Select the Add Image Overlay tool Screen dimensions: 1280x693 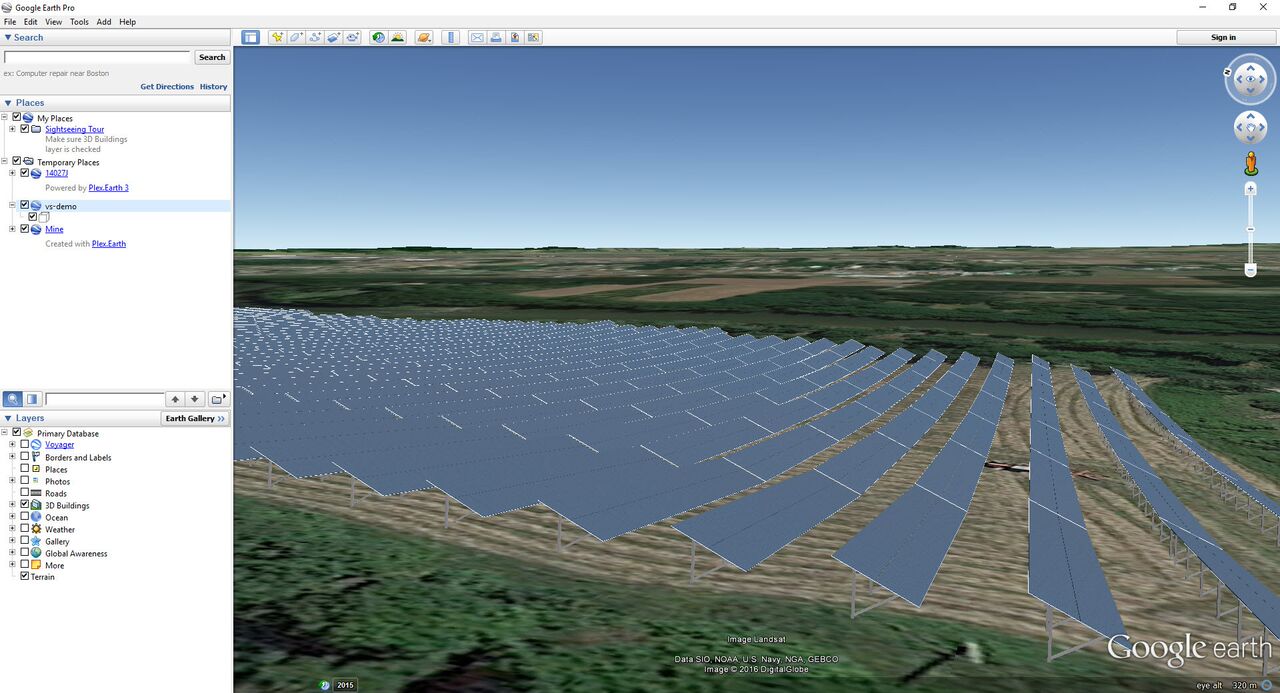(x=334, y=37)
